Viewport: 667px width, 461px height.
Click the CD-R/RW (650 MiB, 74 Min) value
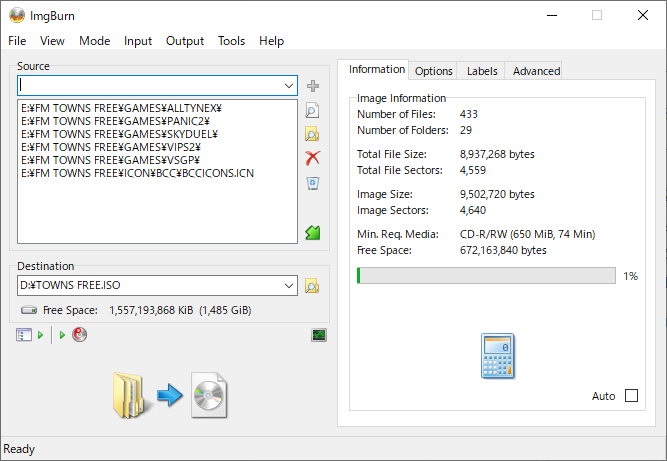click(x=527, y=234)
